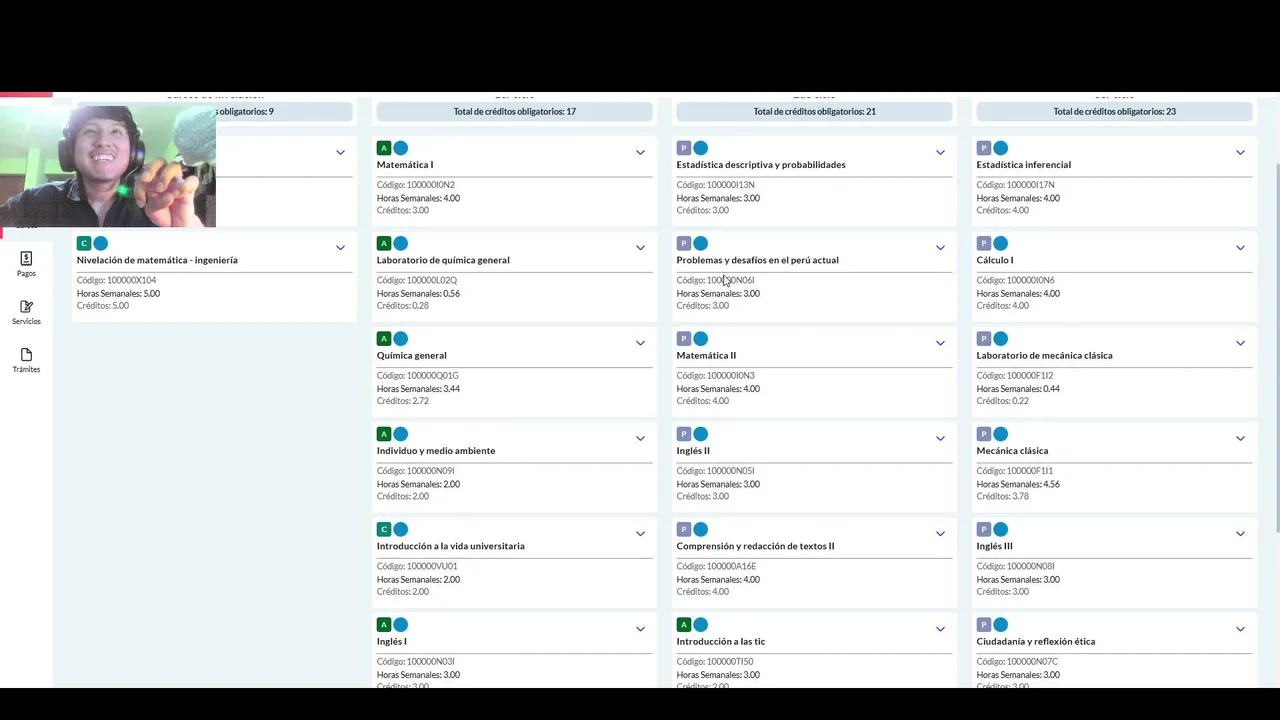Click the P badge on Estadística inferencial
This screenshot has height=720, width=1280.
(x=984, y=148)
